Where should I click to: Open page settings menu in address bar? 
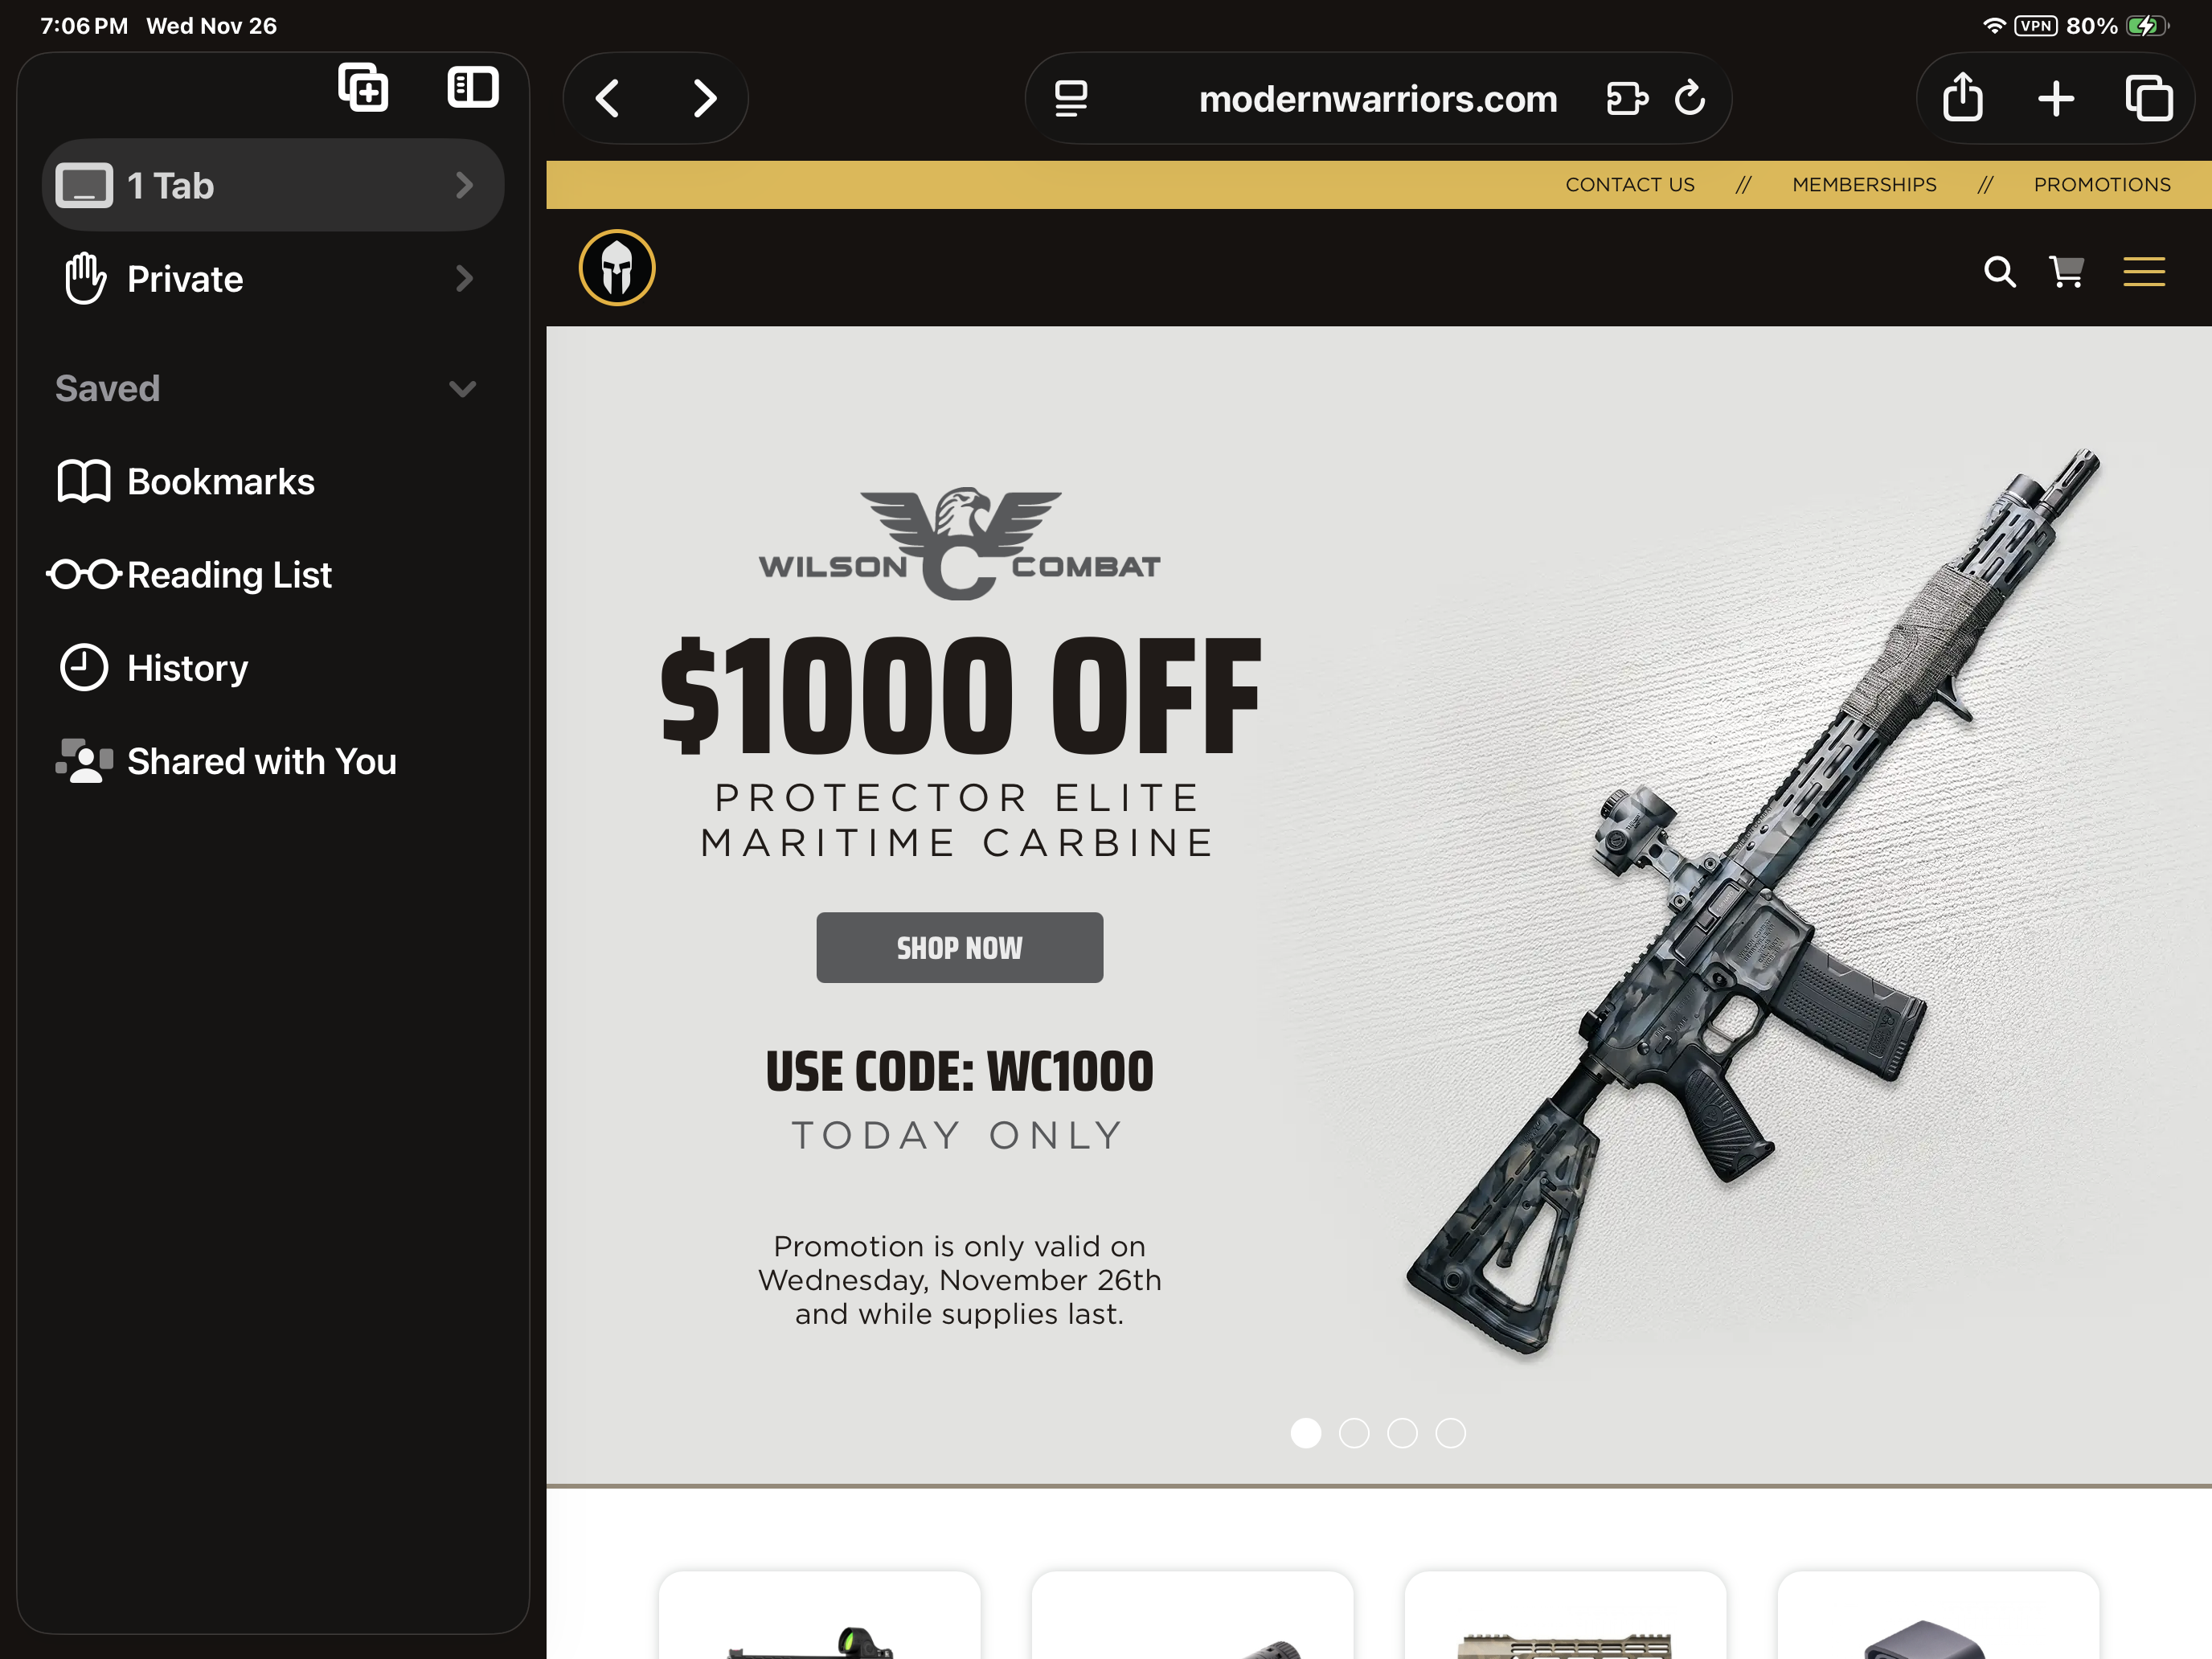pyautogui.click(x=1071, y=98)
